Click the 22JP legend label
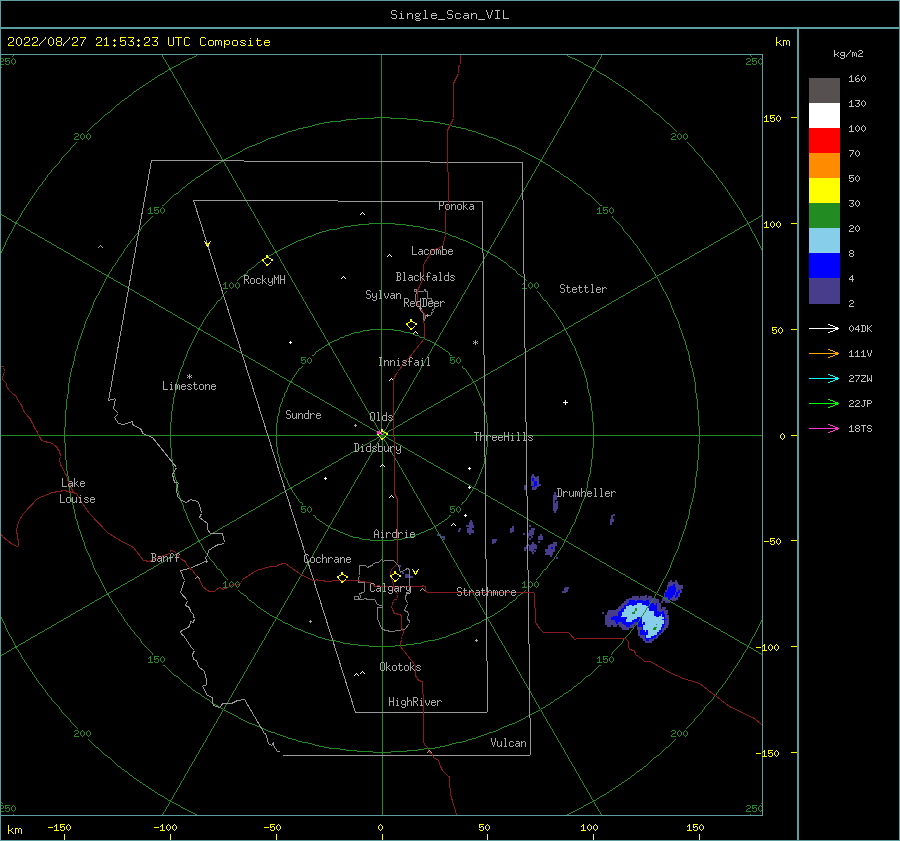The height and width of the screenshot is (841, 900). [860, 404]
